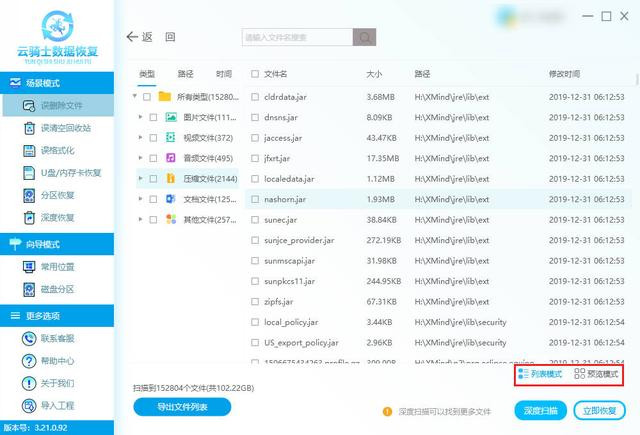
Task: Expand the 文档文件 tree node
Action: click(140, 199)
